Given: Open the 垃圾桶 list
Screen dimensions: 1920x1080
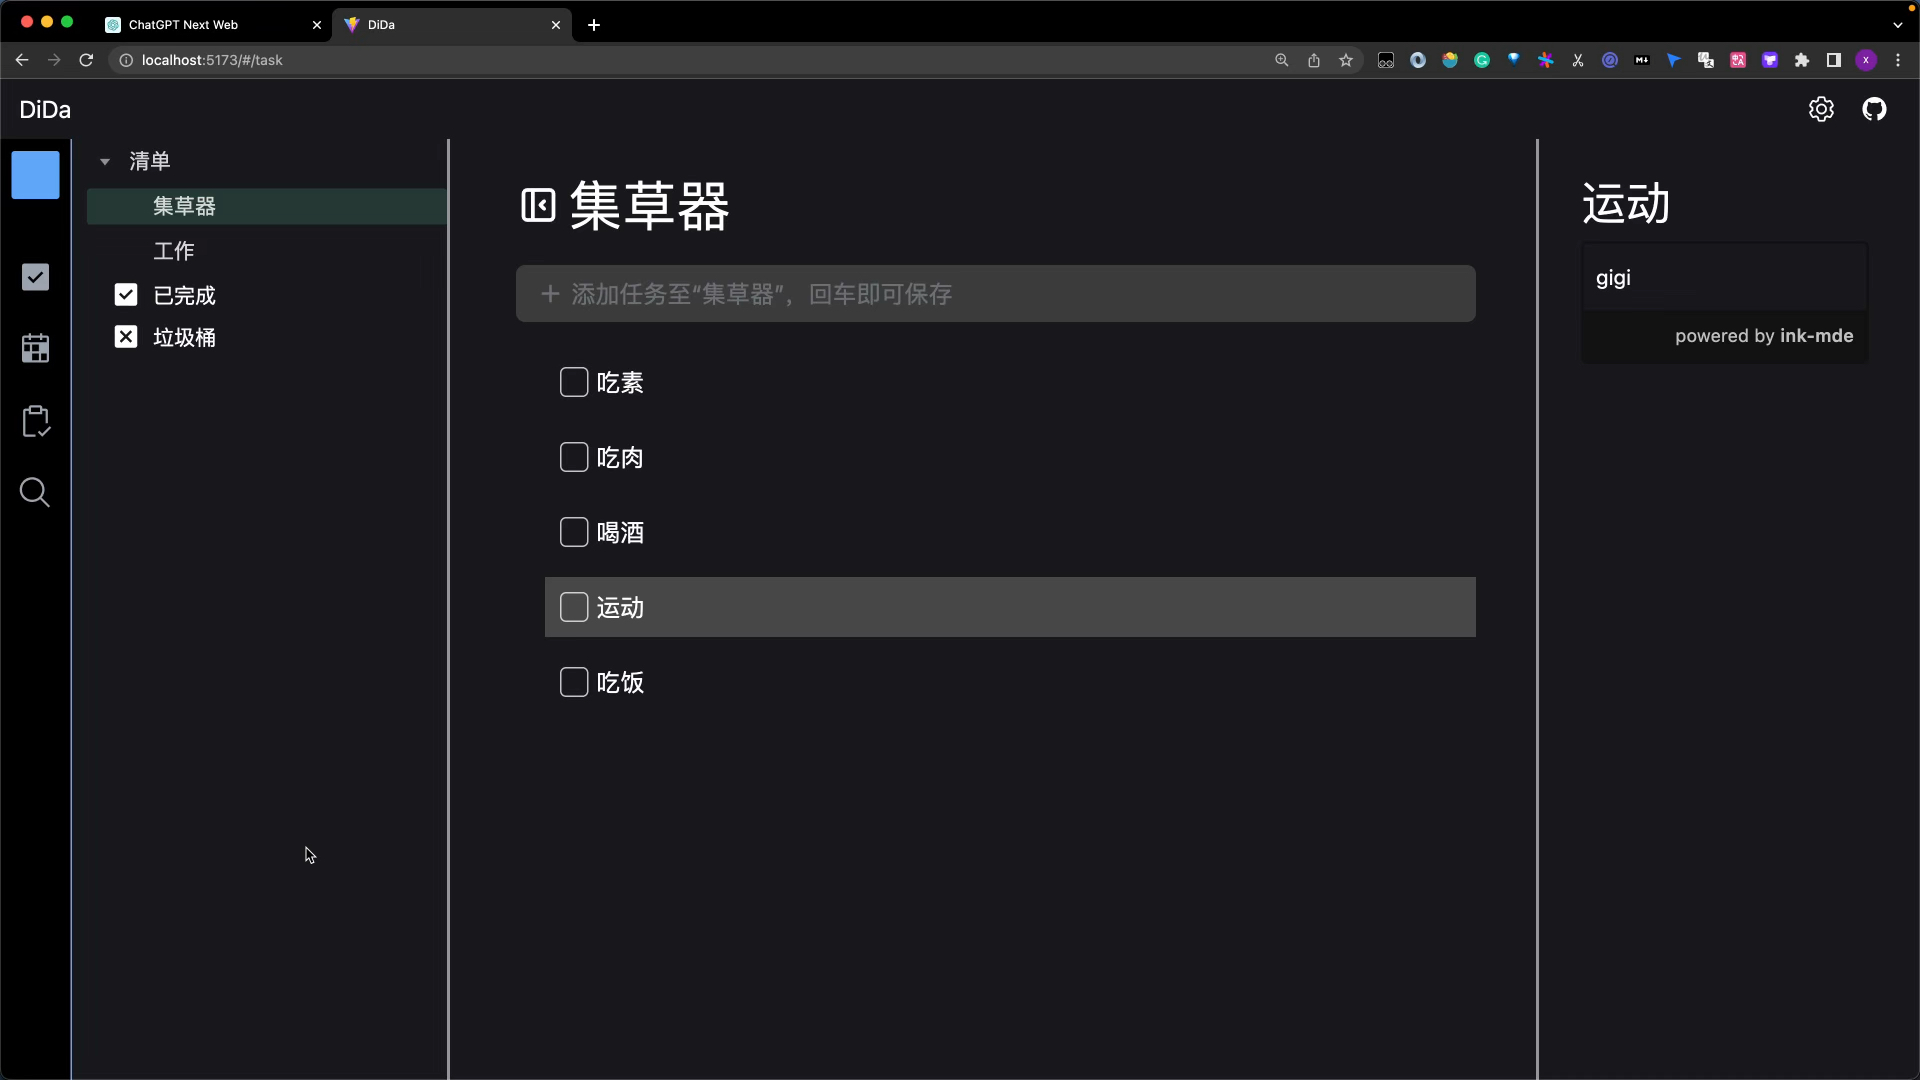Looking at the screenshot, I should click(x=184, y=338).
